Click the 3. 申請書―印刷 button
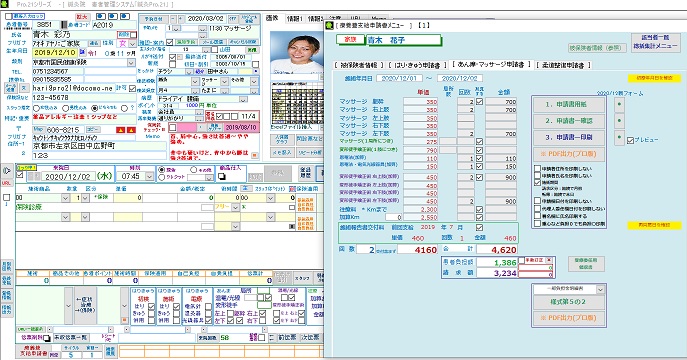The image size is (687, 360). click(x=569, y=138)
